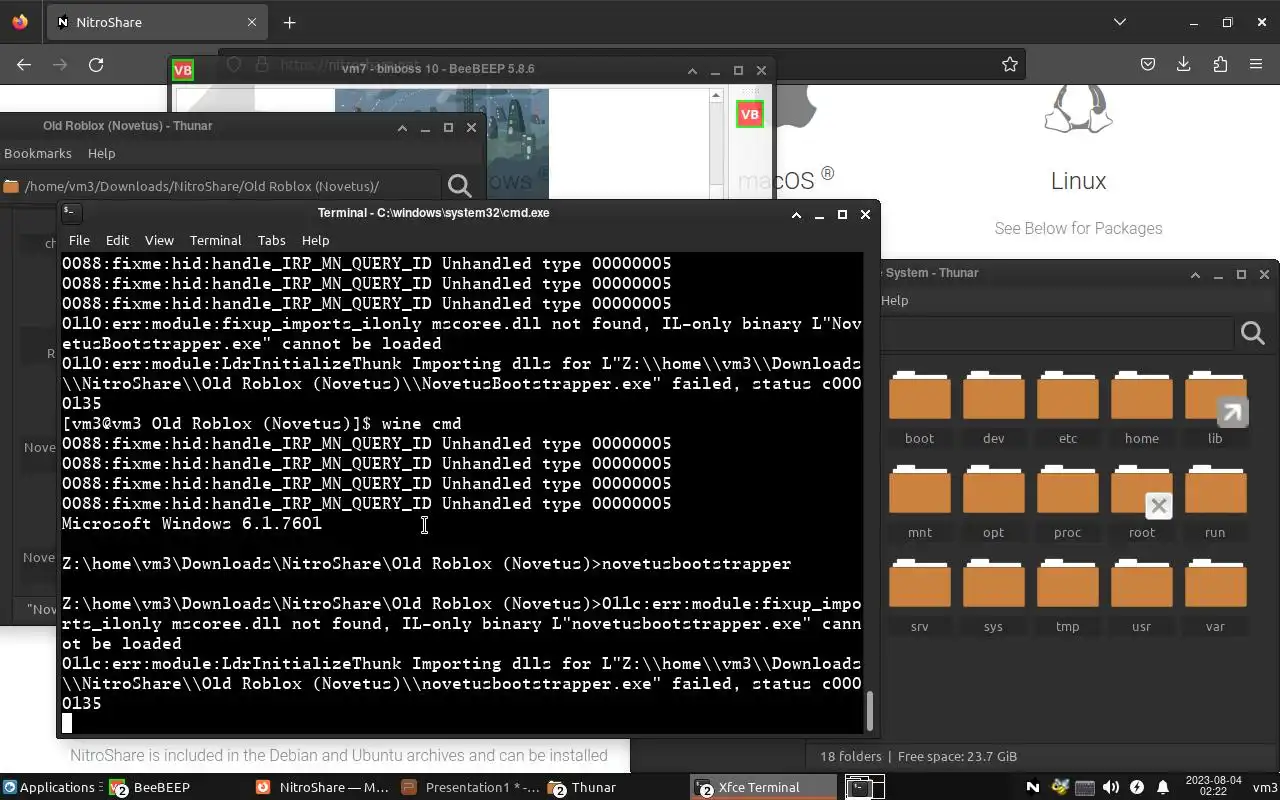This screenshot has width=1280, height=800.
Task: Open the Terminal menu in the terminal menubar
Action: (216, 240)
